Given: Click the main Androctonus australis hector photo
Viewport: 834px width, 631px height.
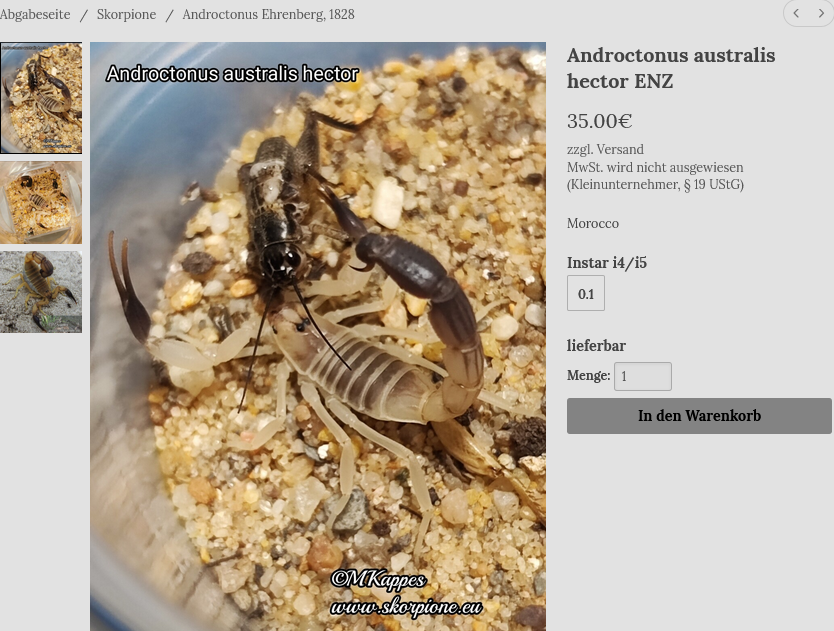Looking at the screenshot, I should coord(318,336).
